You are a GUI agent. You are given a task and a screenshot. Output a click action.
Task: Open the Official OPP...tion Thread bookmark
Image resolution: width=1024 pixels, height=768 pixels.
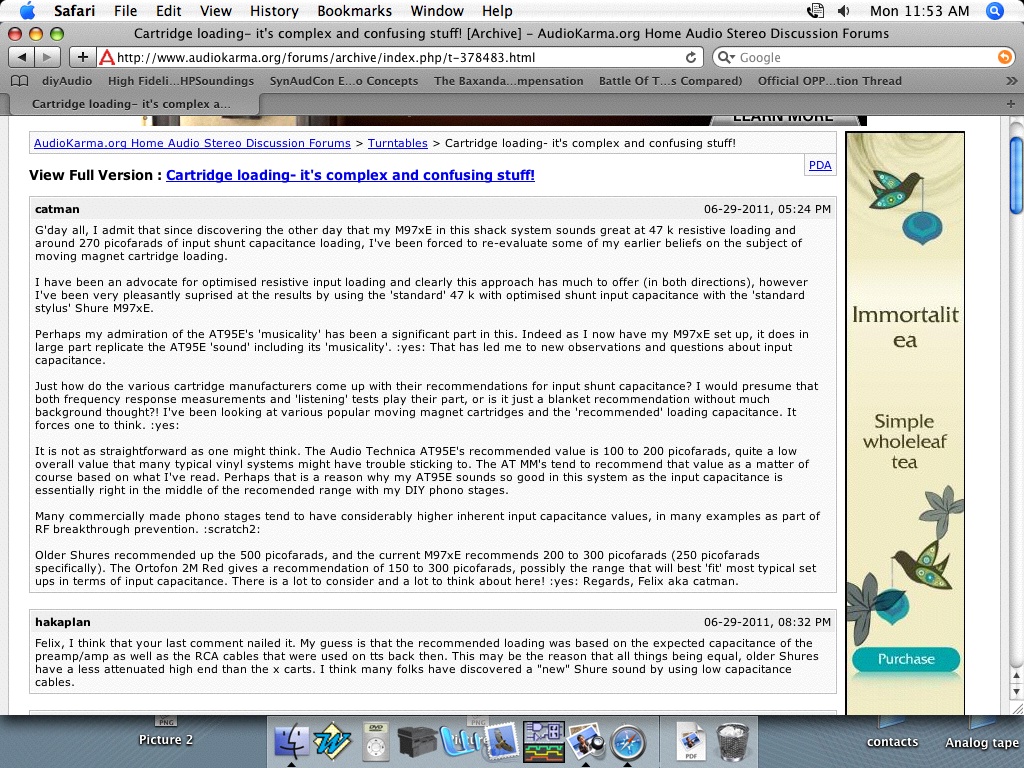click(829, 81)
